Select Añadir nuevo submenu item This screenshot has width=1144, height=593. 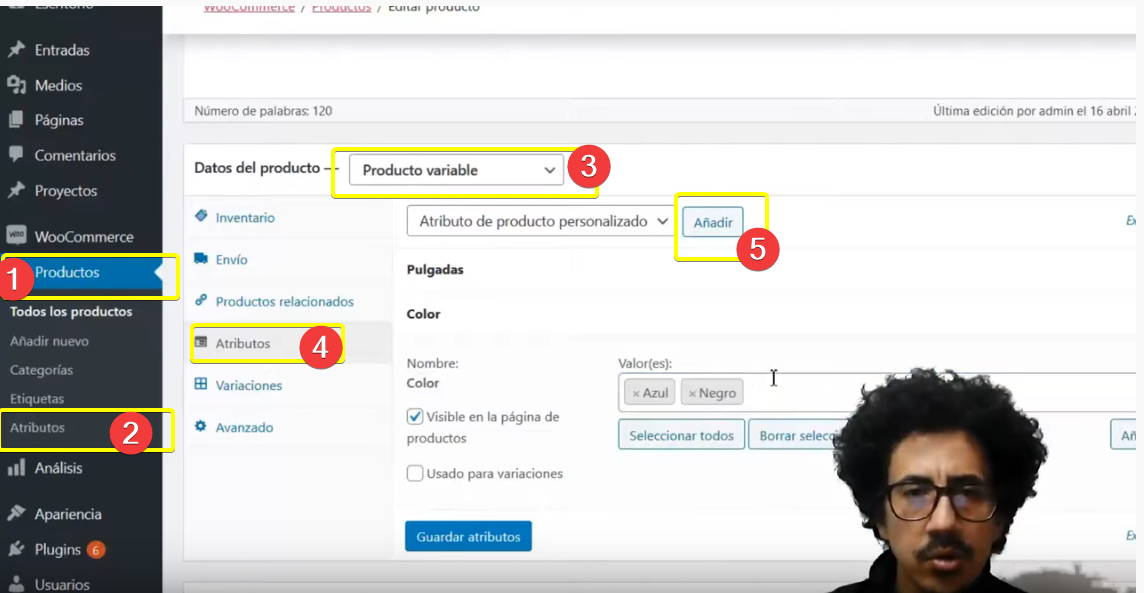coord(49,341)
